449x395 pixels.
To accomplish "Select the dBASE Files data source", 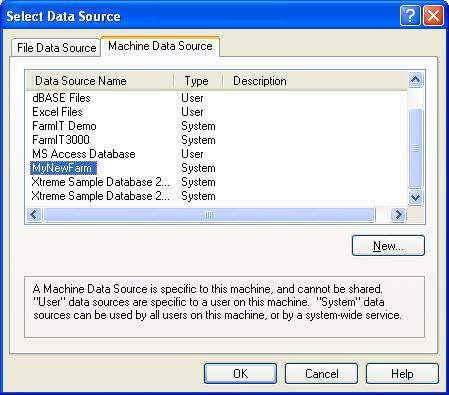I will coord(61,98).
